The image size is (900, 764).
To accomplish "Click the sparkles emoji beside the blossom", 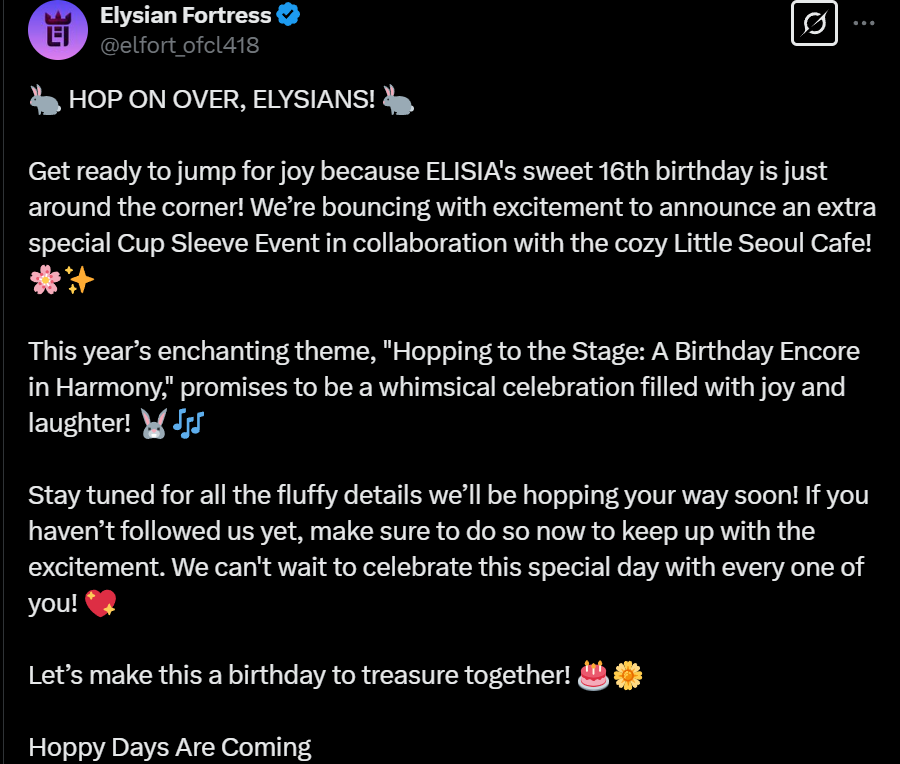I will coord(80,281).
